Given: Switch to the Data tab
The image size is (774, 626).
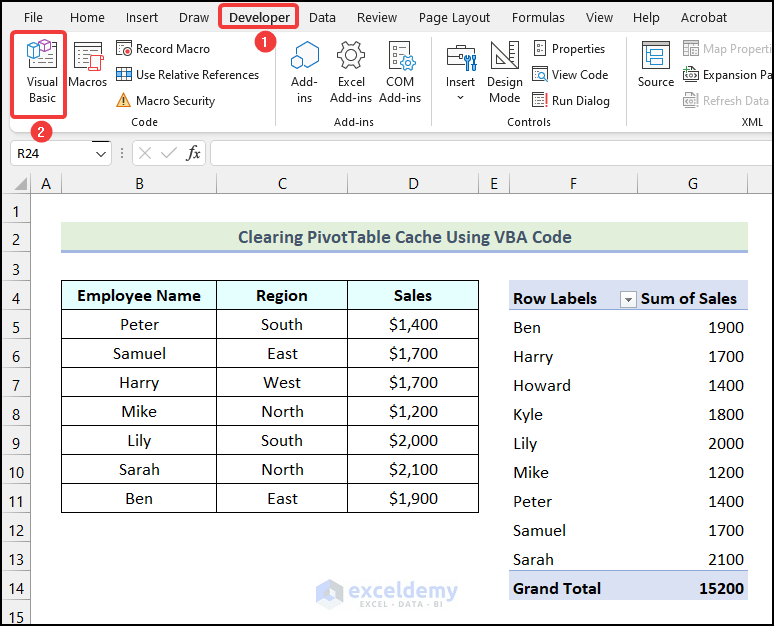Looking at the screenshot, I should (322, 18).
